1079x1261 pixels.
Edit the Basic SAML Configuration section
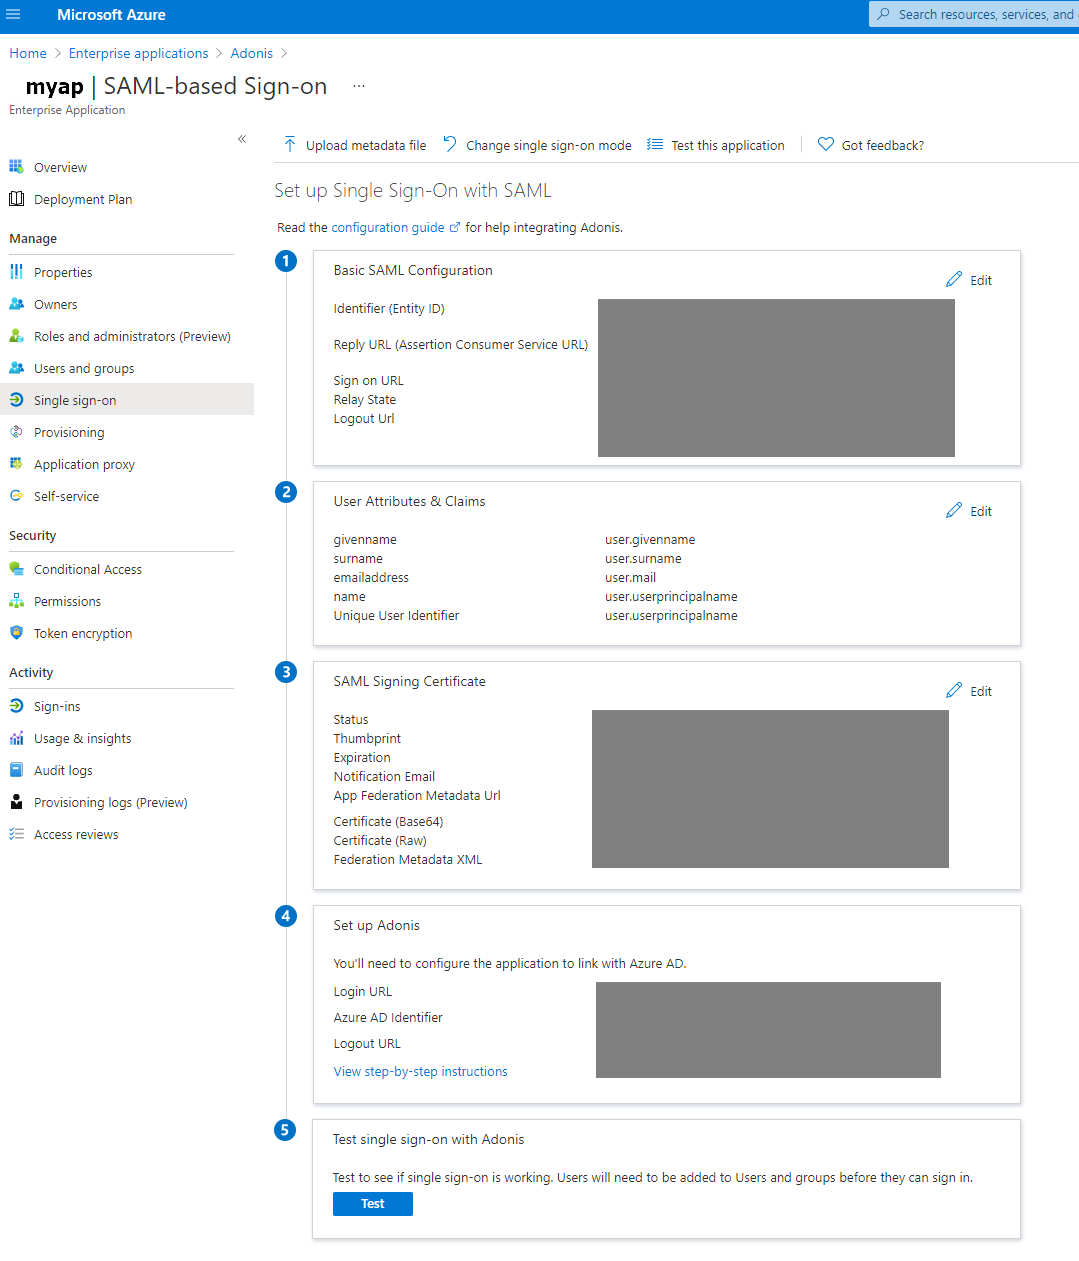pos(967,280)
